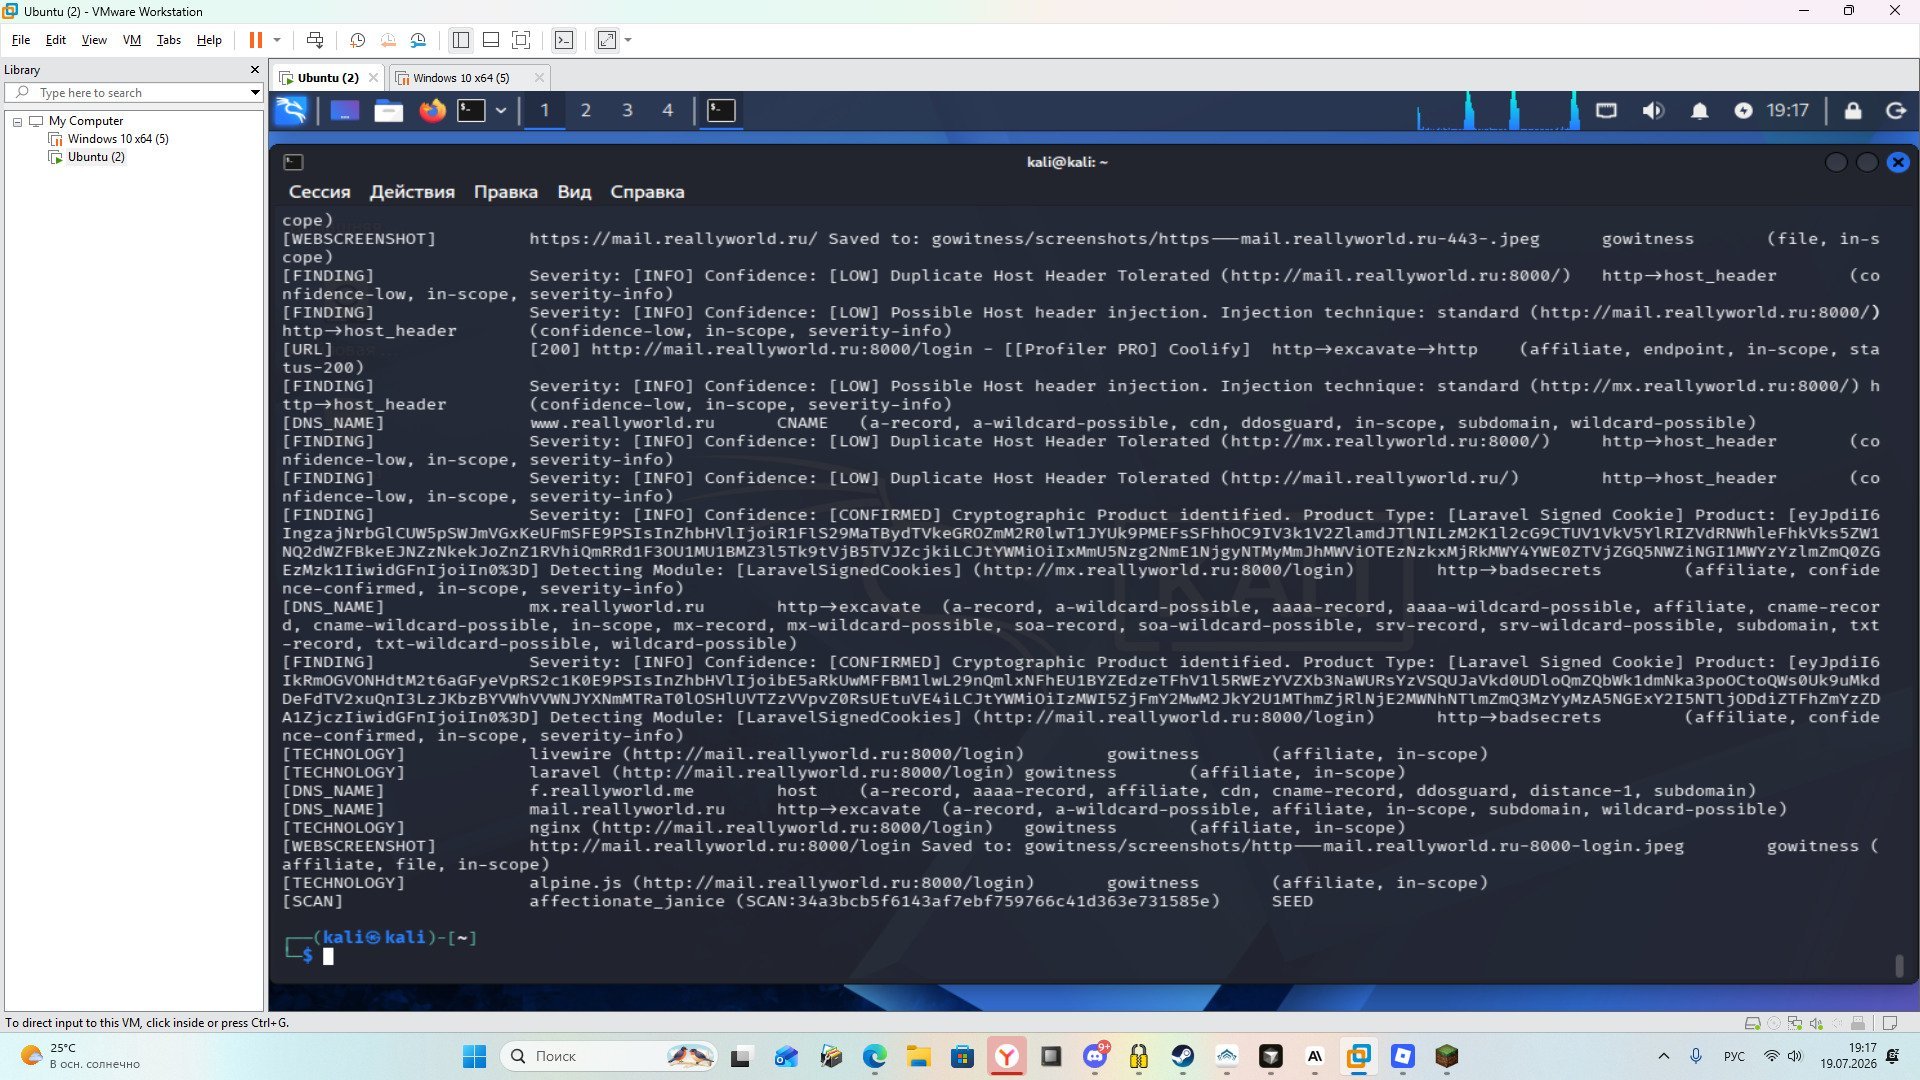Image resolution: width=1920 pixels, height=1080 pixels.
Task: Open the Kali session logout icon
Action: 1896,110
